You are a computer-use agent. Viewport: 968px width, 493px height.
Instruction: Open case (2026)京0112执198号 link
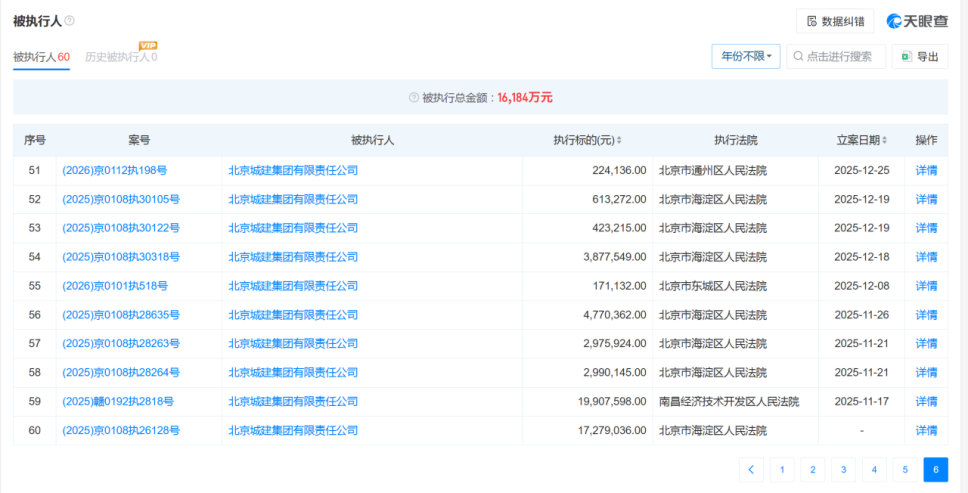pos(114,170)
